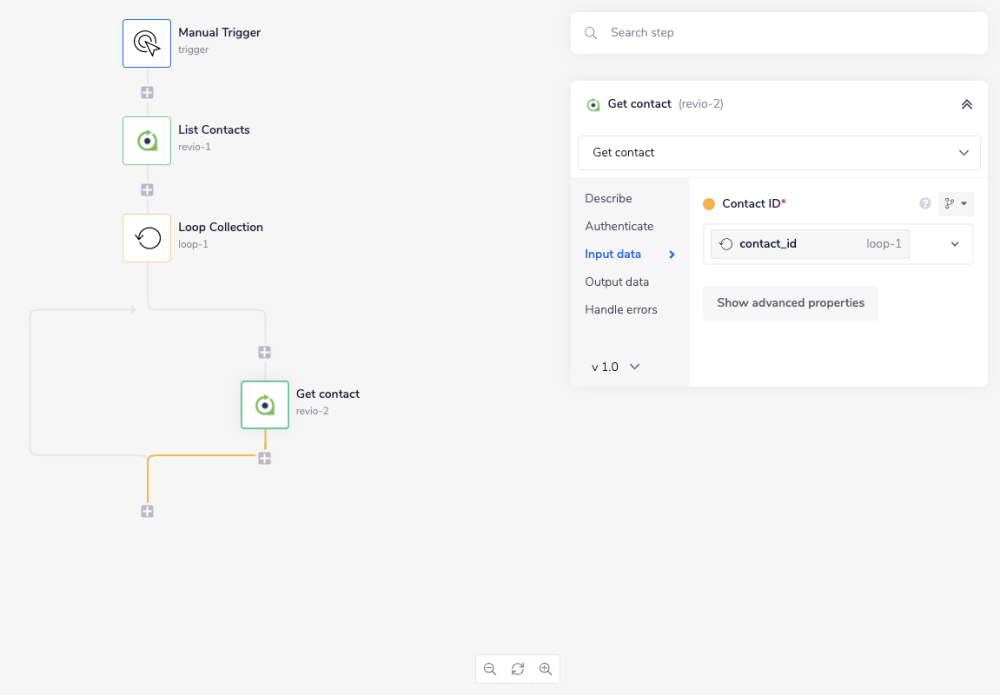Screen dimensions: 1000x696
Task: Open the Get contact operation dropdown
Action: click(779, 153)
